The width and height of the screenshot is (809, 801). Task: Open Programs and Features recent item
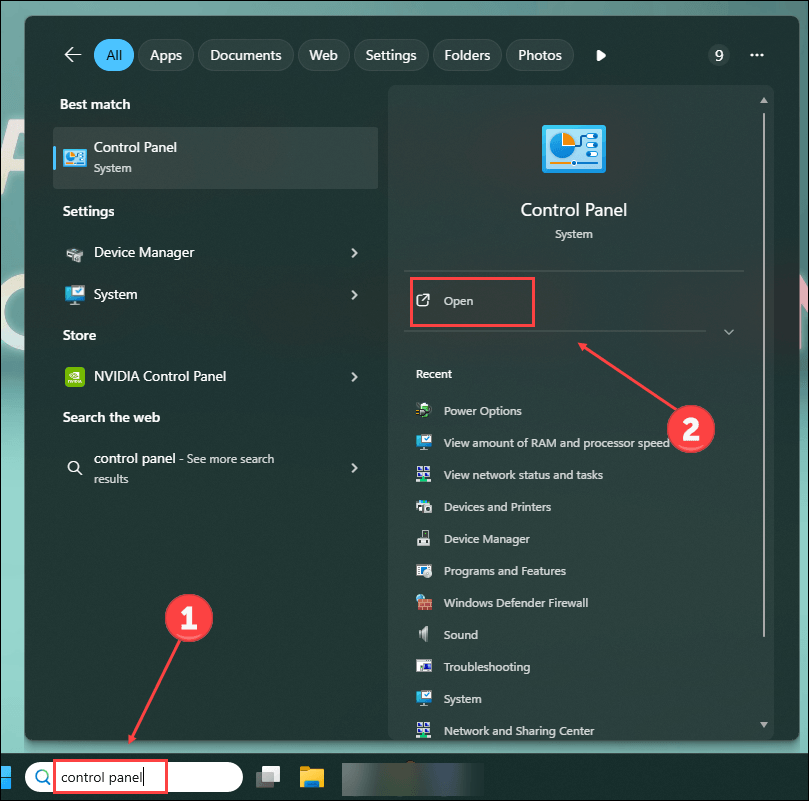504,571
